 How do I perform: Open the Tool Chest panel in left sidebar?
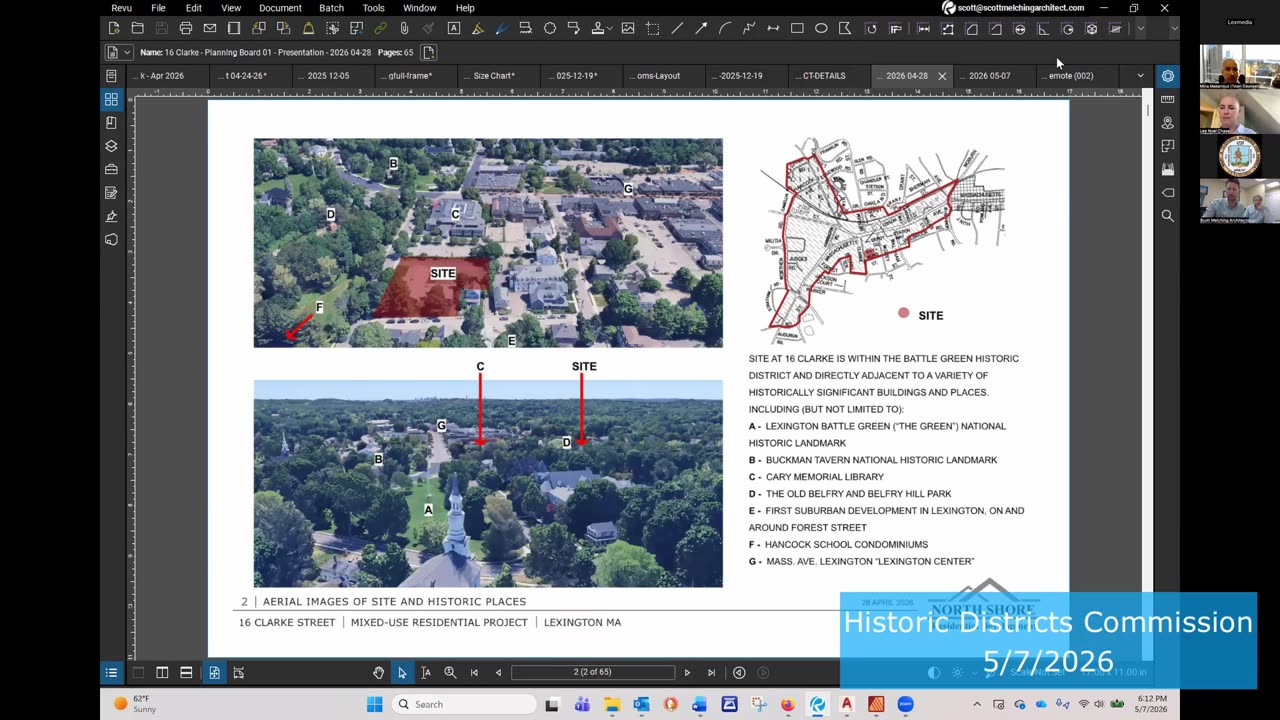coord(111,169)
